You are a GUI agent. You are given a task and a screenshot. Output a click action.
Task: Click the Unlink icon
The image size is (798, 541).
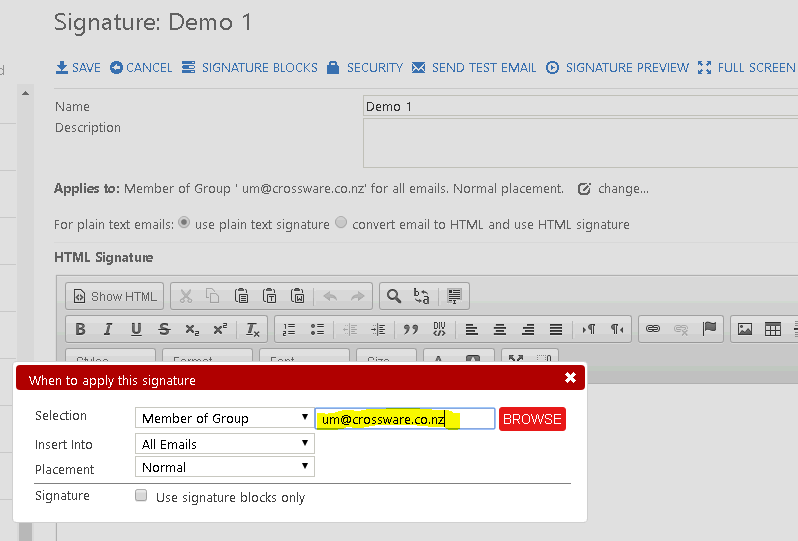pyautogui.click(x=681, y=329)
